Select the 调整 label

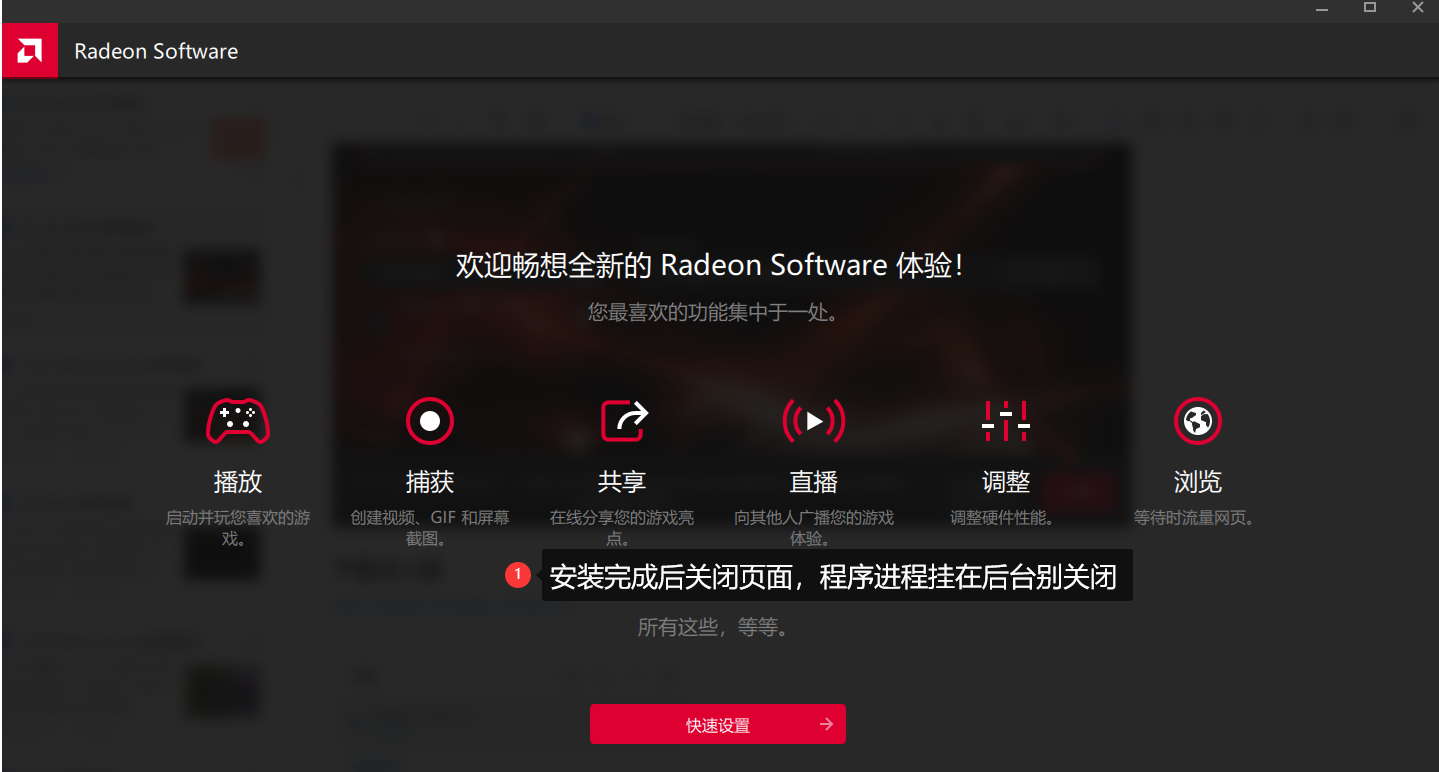pos(1006,482)
